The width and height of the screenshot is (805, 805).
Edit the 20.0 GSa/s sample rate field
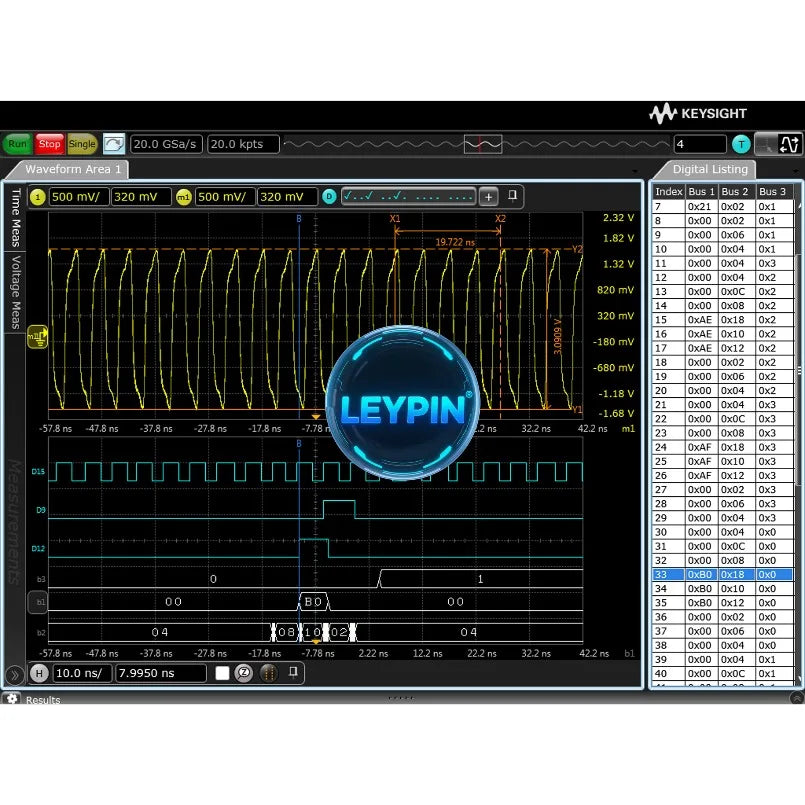click(166, 144)
